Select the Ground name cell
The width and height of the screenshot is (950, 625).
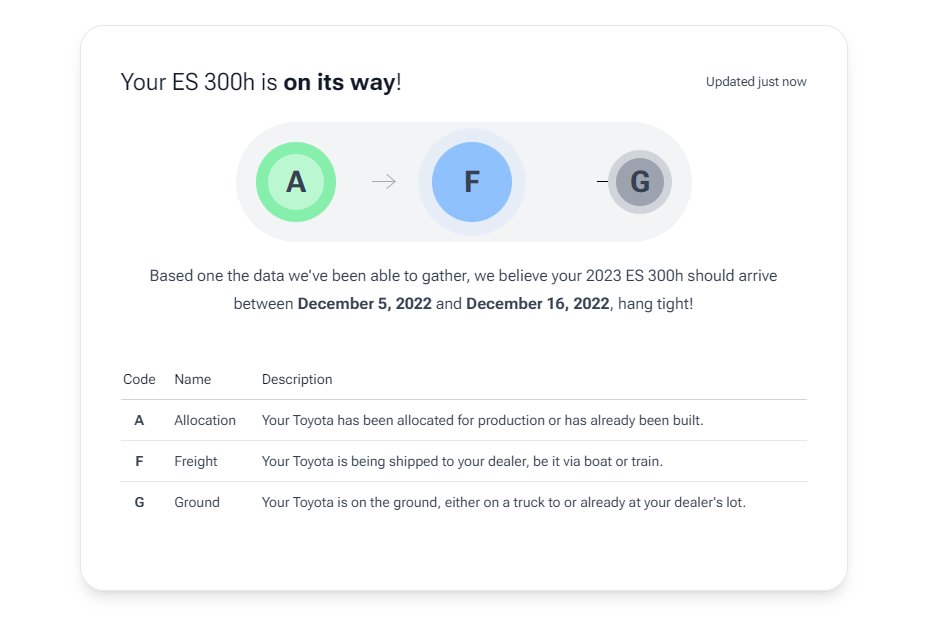[x=197, y=503]
